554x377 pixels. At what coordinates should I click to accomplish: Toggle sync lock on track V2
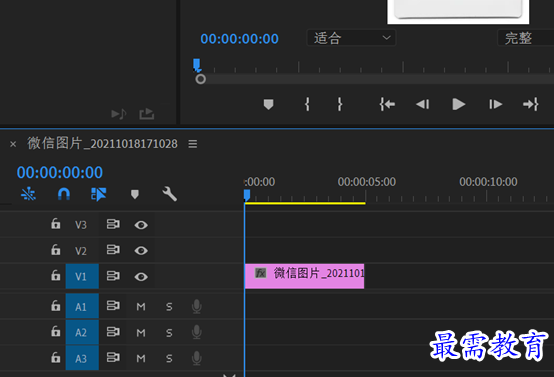coord(113,250)
